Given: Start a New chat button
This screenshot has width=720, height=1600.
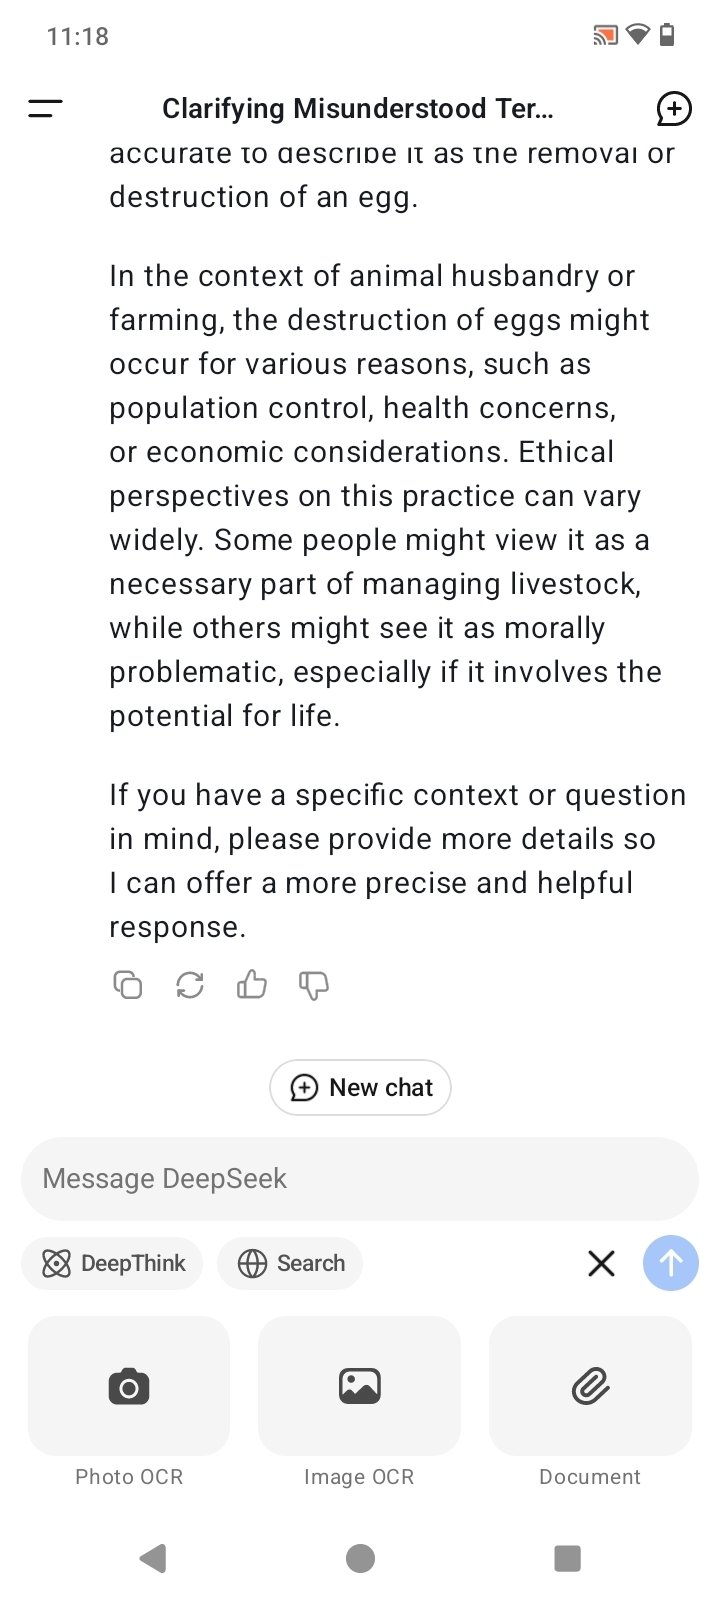Looking at the screenshot, I should [x=360, y=1087].
